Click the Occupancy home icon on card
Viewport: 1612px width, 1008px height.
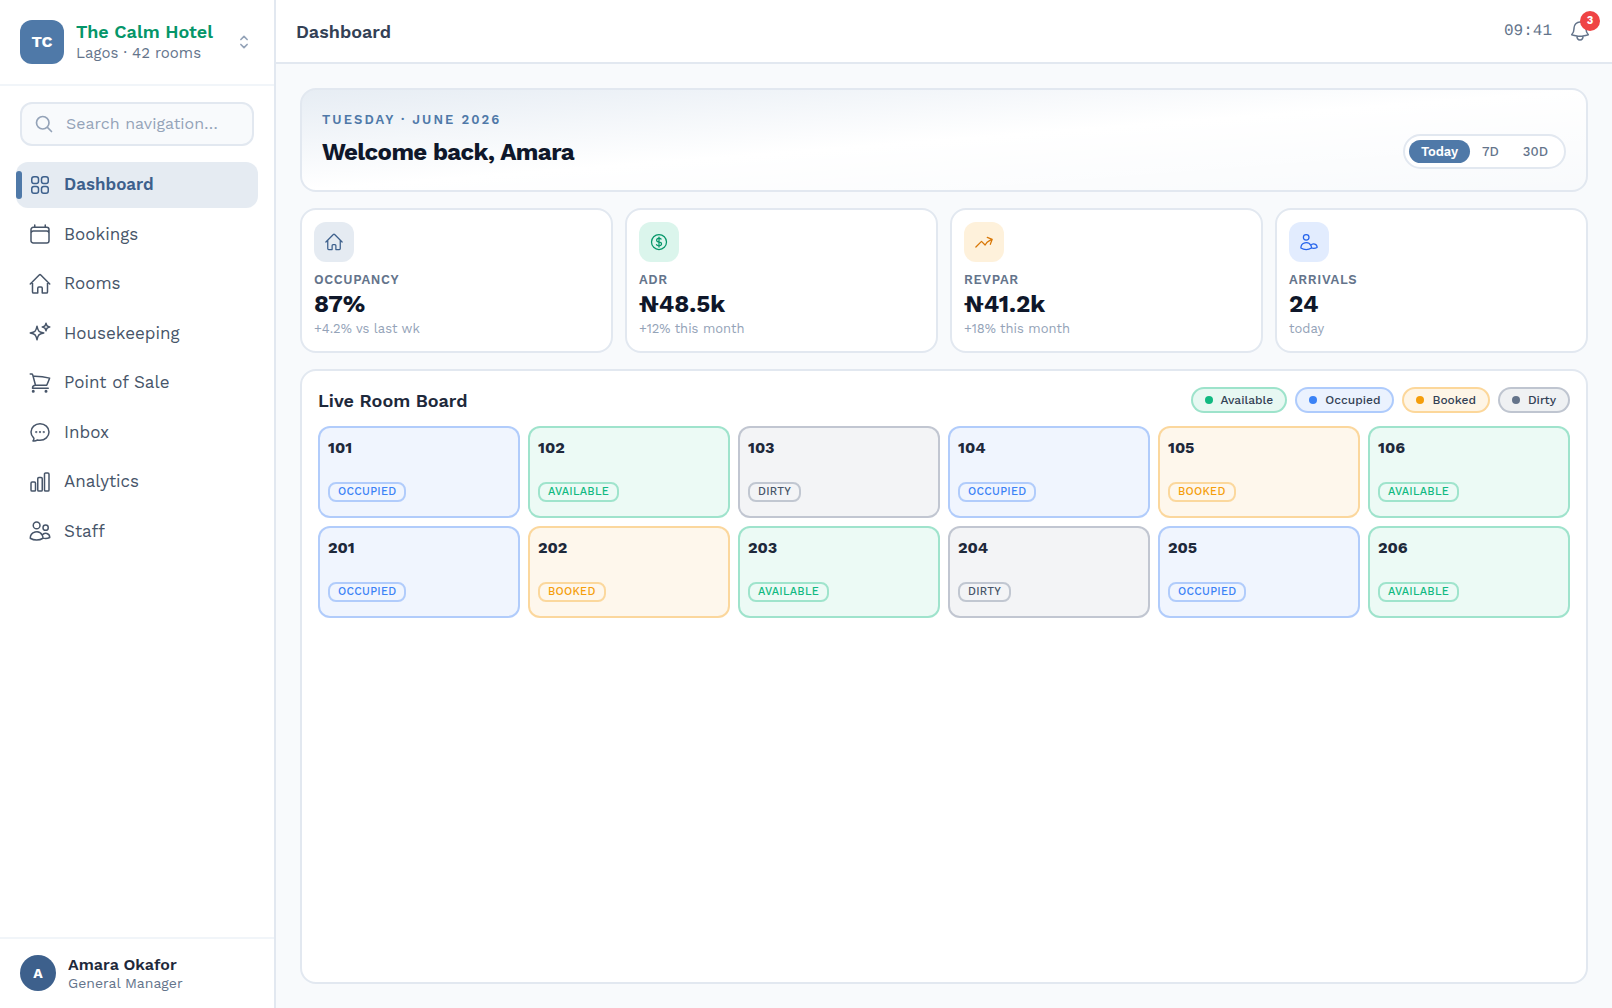334,242
